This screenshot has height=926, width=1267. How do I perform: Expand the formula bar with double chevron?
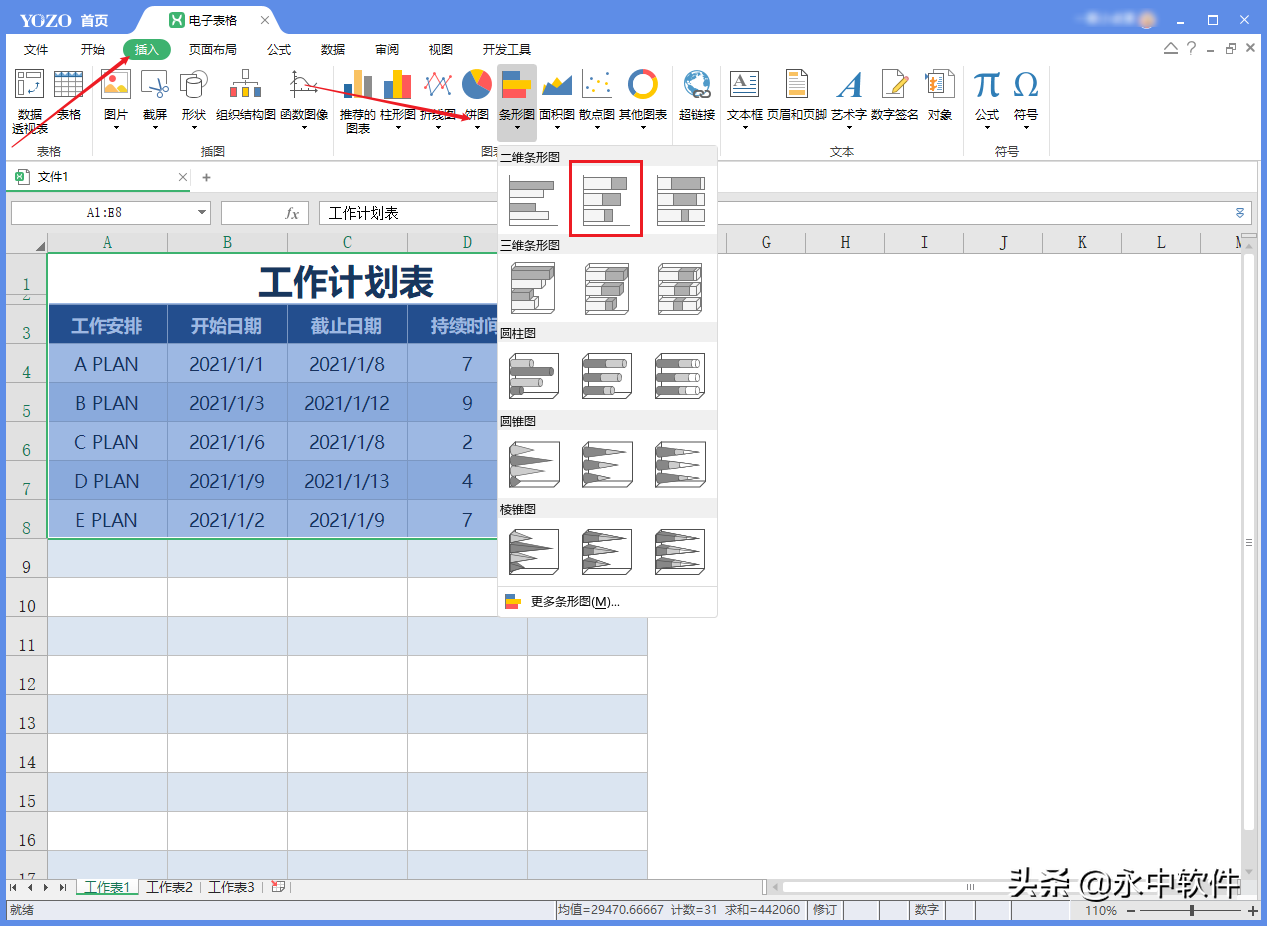(x=1240, y=213)
